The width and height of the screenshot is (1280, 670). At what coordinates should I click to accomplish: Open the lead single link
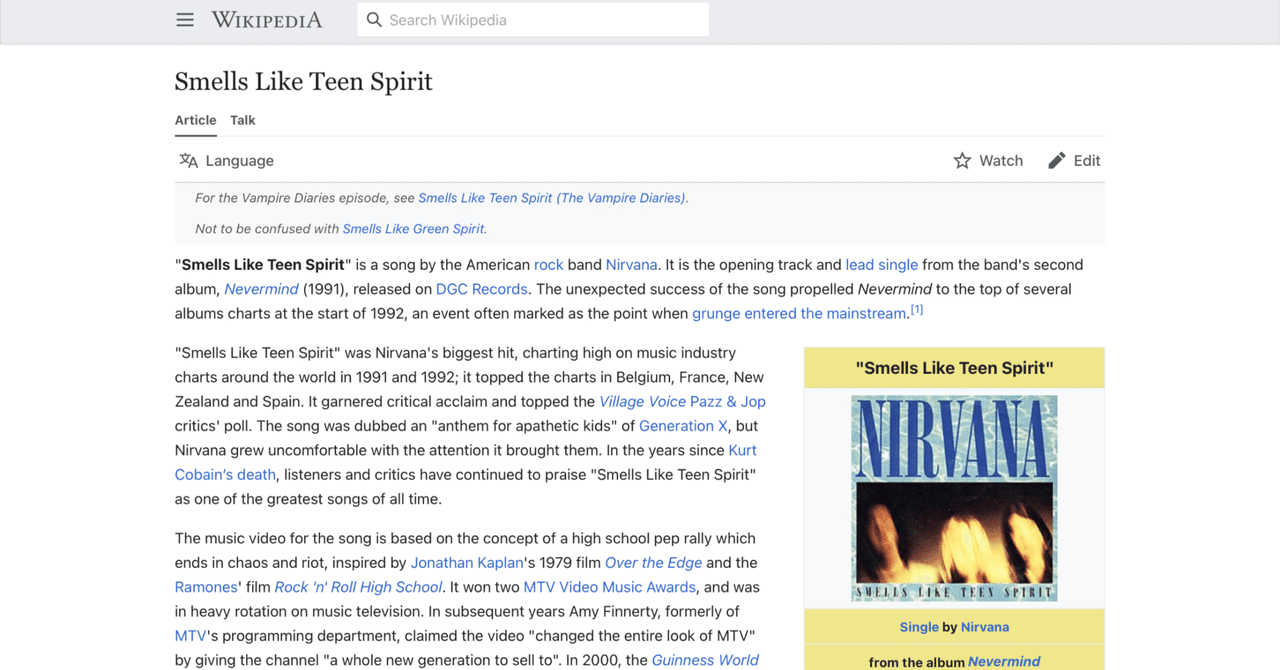pos(882,265)
